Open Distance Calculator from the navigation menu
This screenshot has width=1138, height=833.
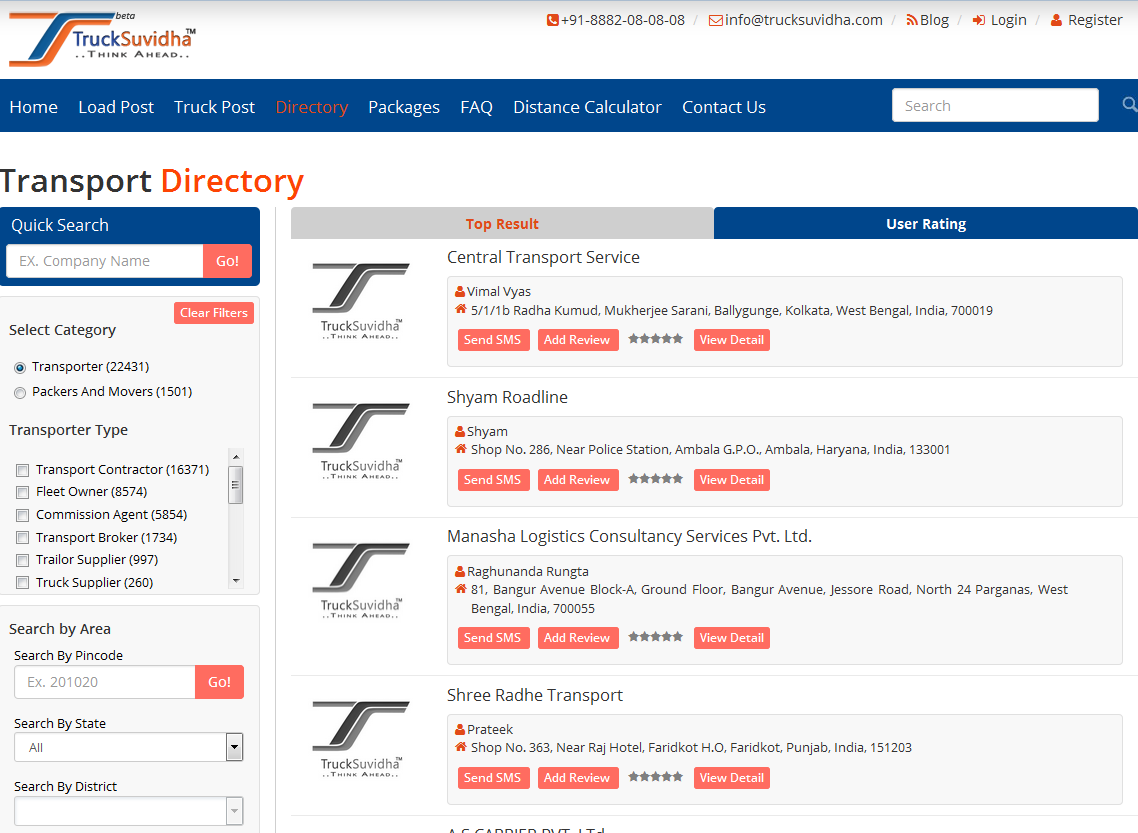[587, 107]
